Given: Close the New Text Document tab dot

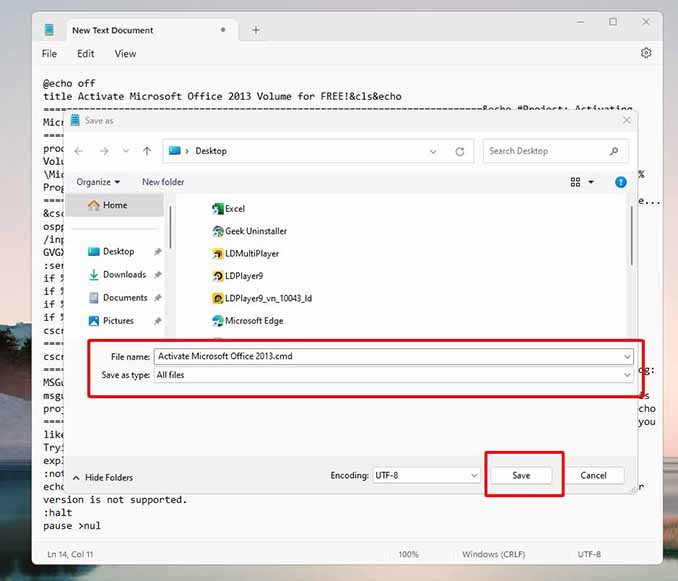Looking at the screenshot, I should (223, 30).
